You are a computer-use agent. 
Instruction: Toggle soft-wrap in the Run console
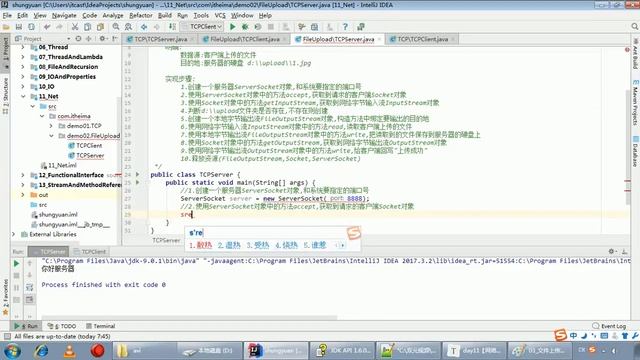tap(29, 287)
